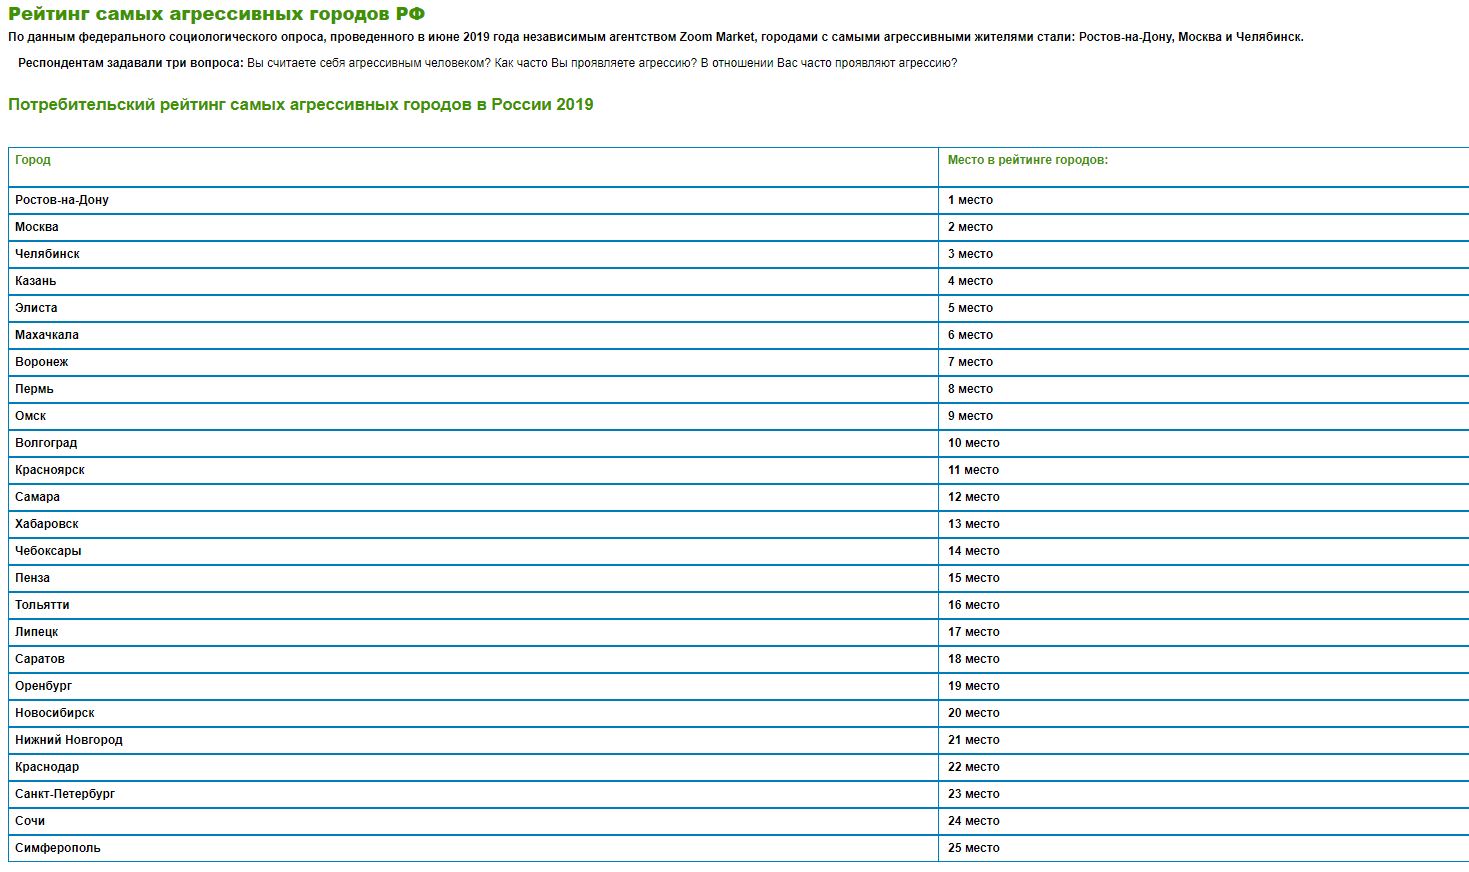The height and width of the screenshot is (872, 1469).
Task: Click the Красноярск city cell
Action: 50,470
